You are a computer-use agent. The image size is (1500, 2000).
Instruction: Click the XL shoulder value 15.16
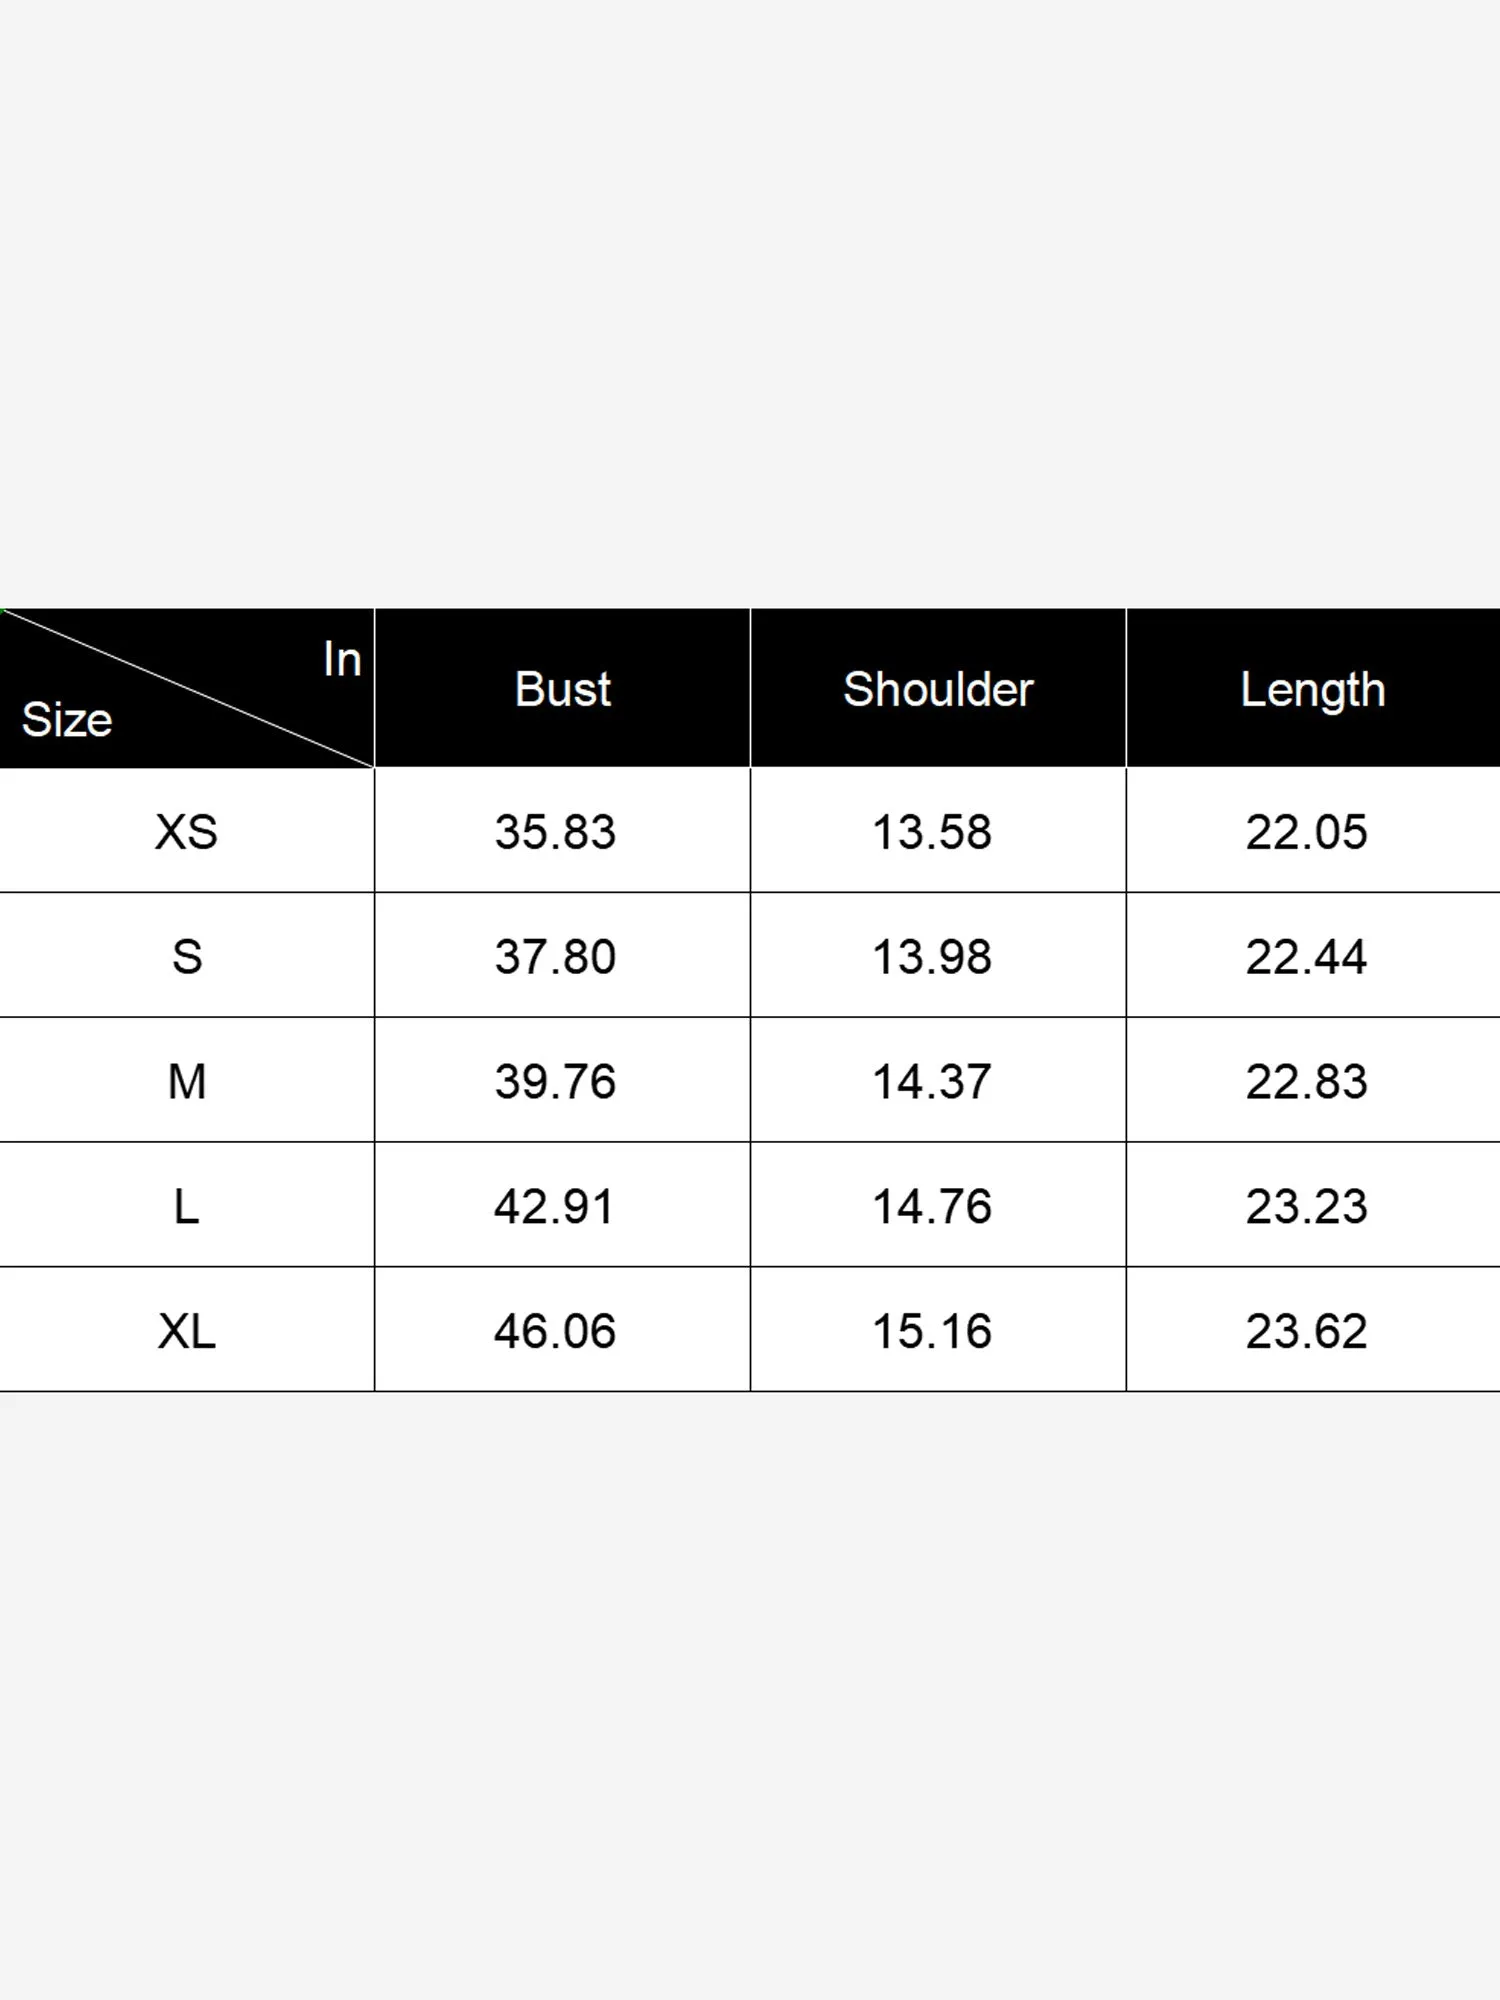pos(931,1331)
